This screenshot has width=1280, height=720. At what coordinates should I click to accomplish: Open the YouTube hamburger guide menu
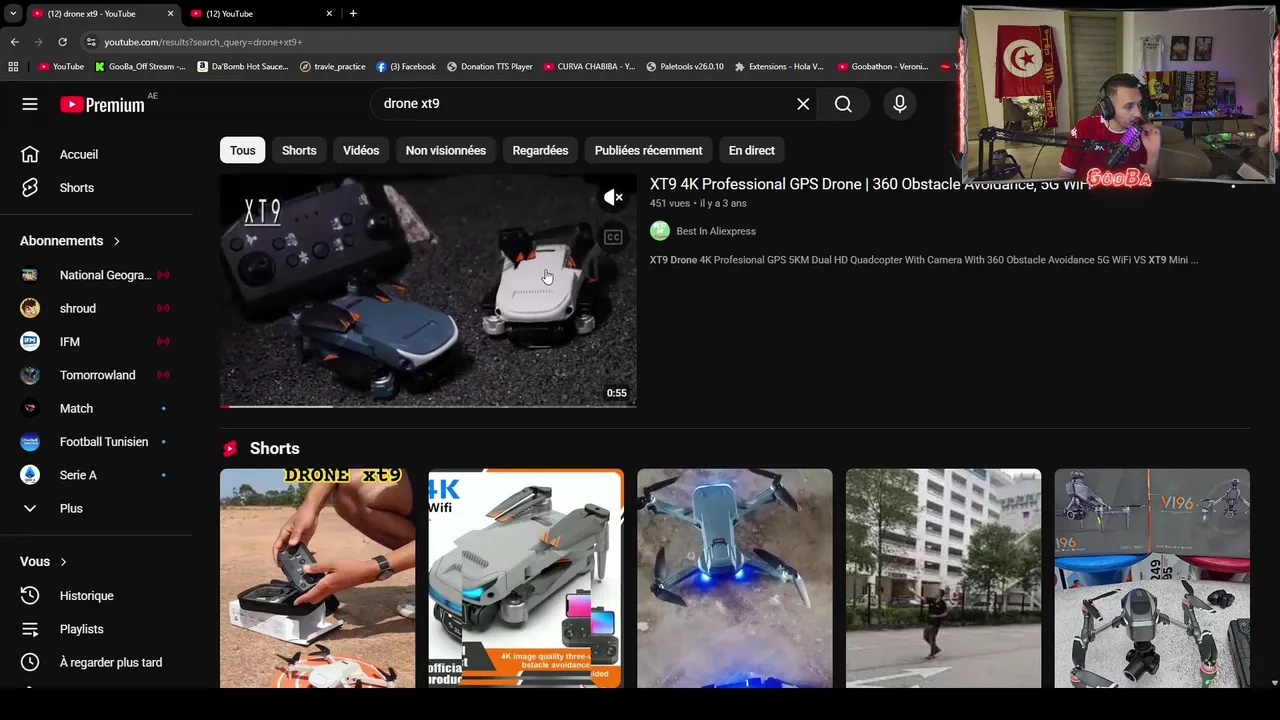pyautogui.click(x=30, y=104)
